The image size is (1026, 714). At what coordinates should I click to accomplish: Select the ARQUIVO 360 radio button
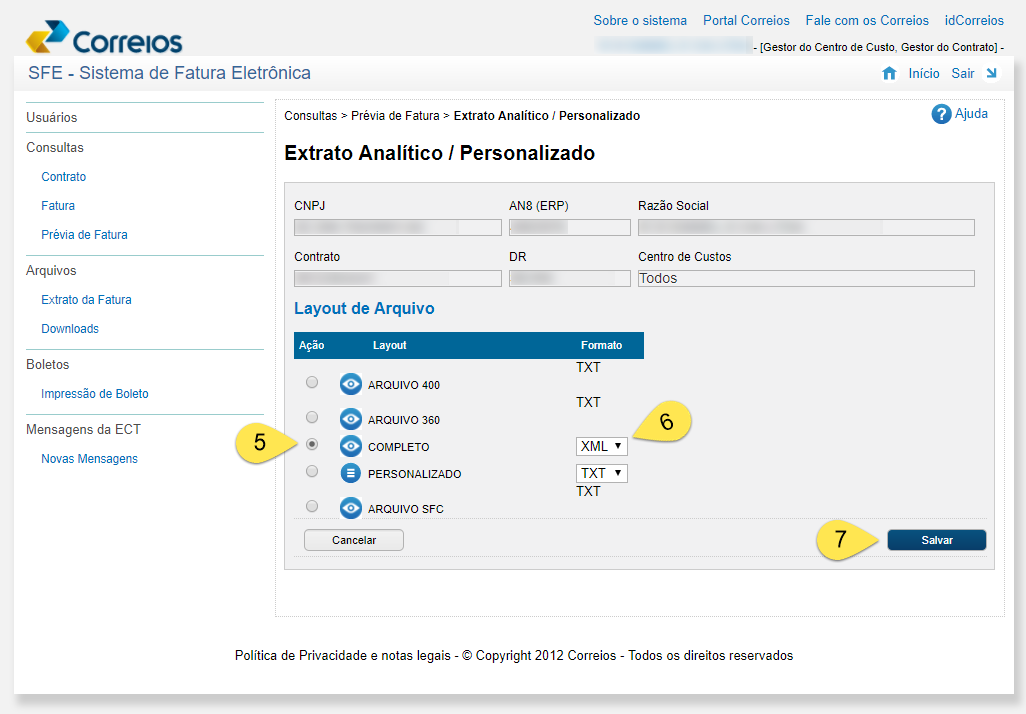point(312,417)
